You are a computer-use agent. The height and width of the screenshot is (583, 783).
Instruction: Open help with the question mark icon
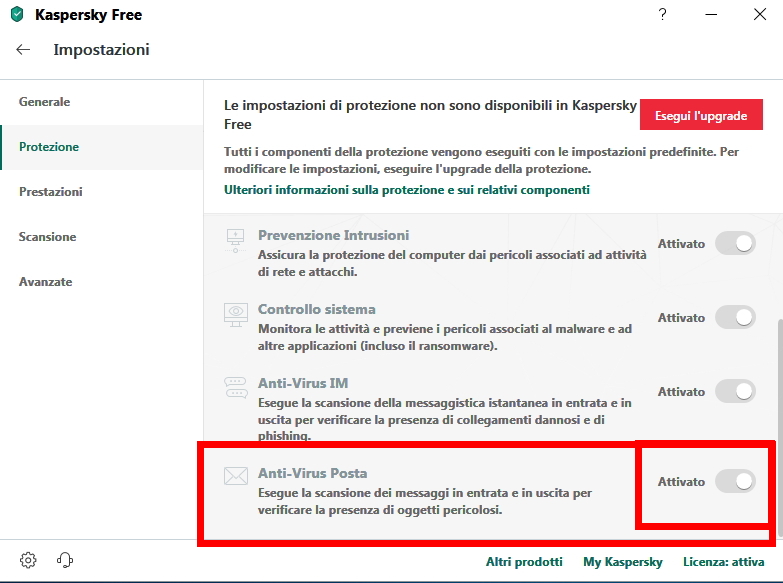662,14
